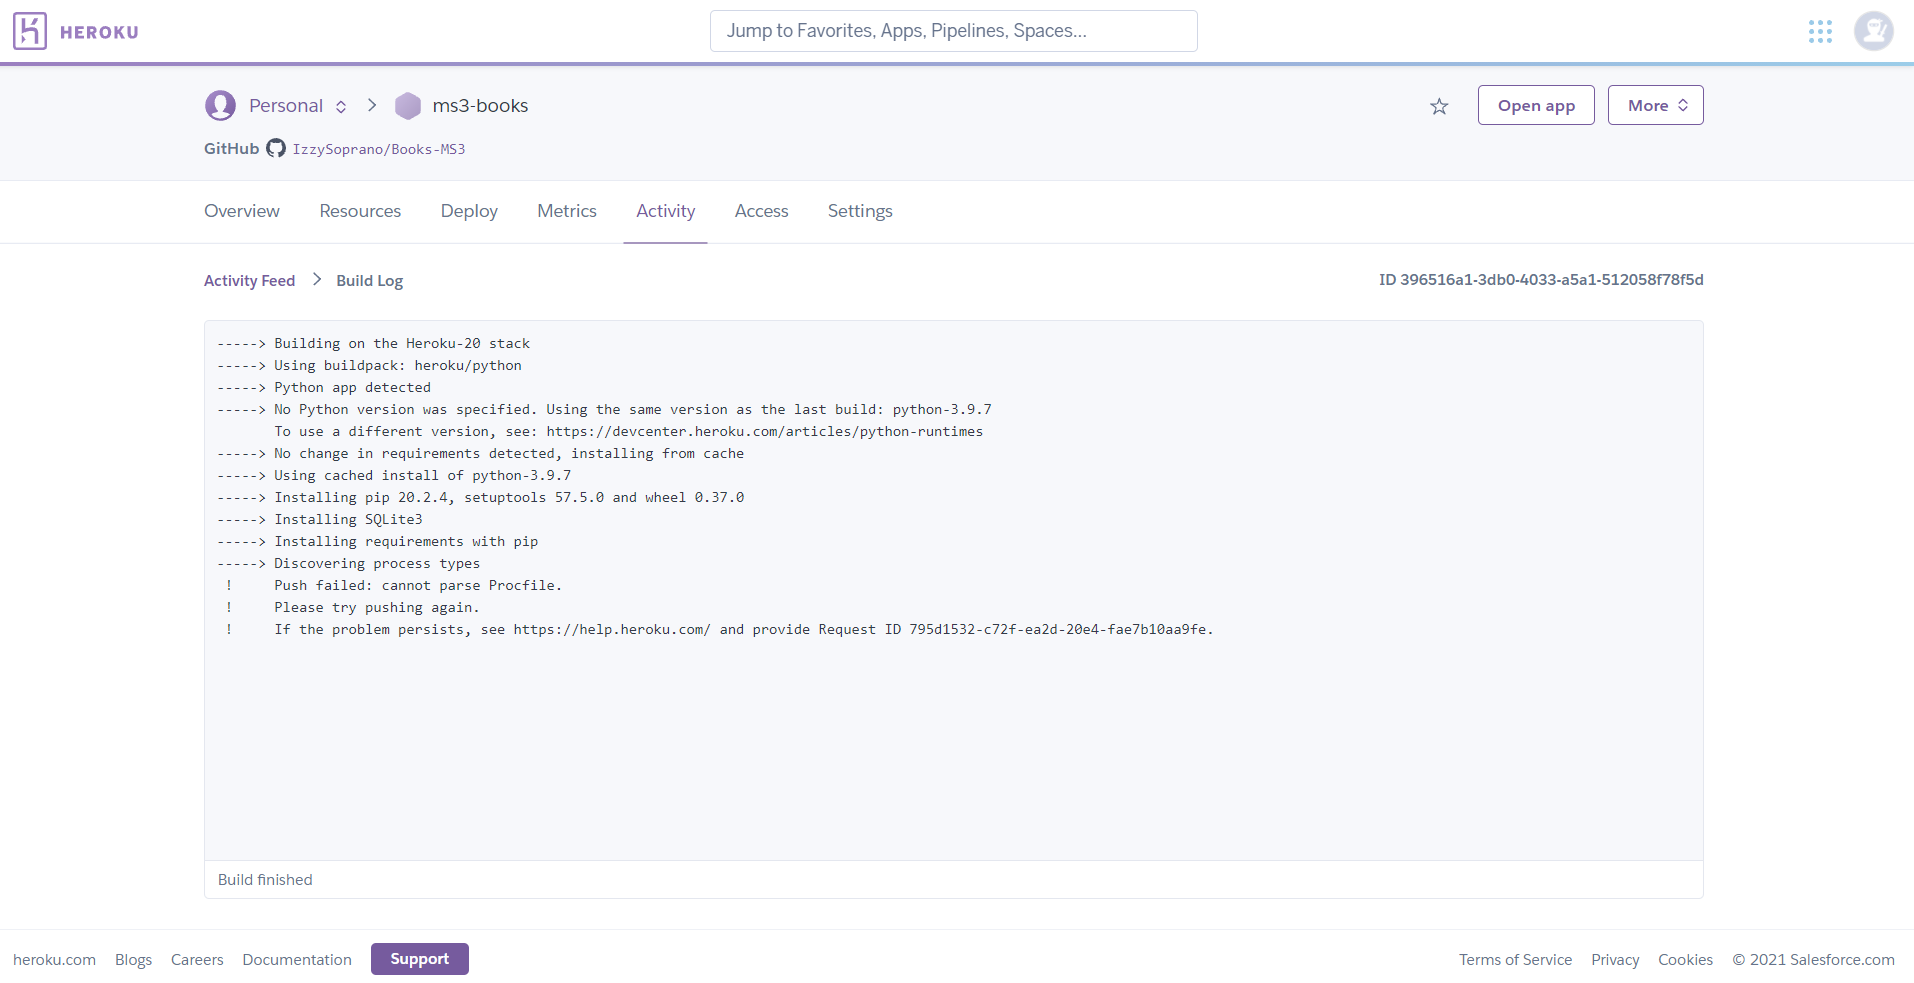Switch to the Settings tab
Screen dimensions: 1914x983
pyautogui.click(x=860, y=211)
